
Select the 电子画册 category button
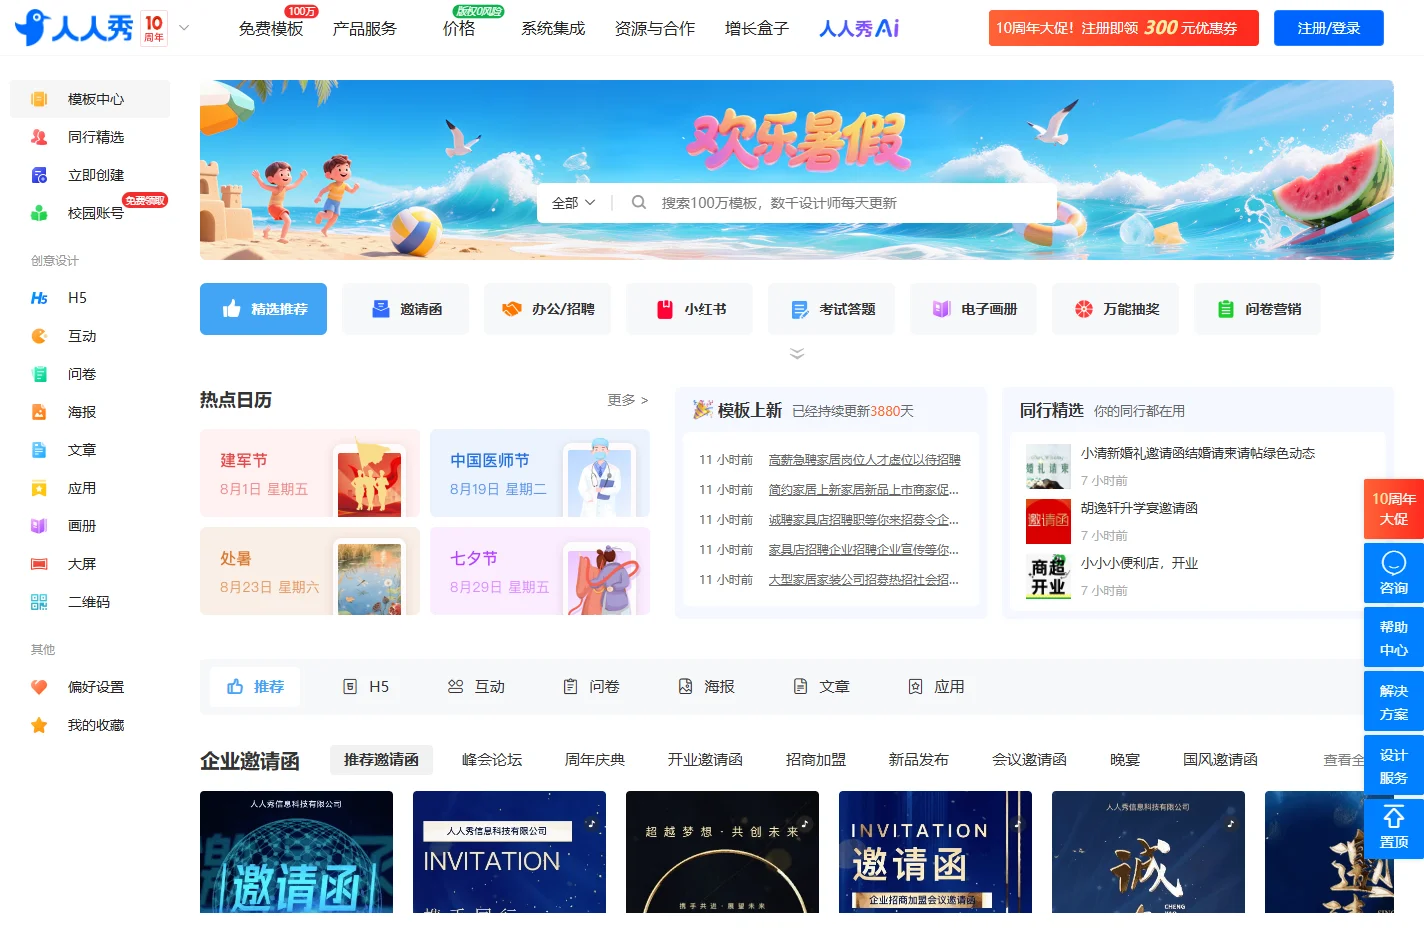973,309
